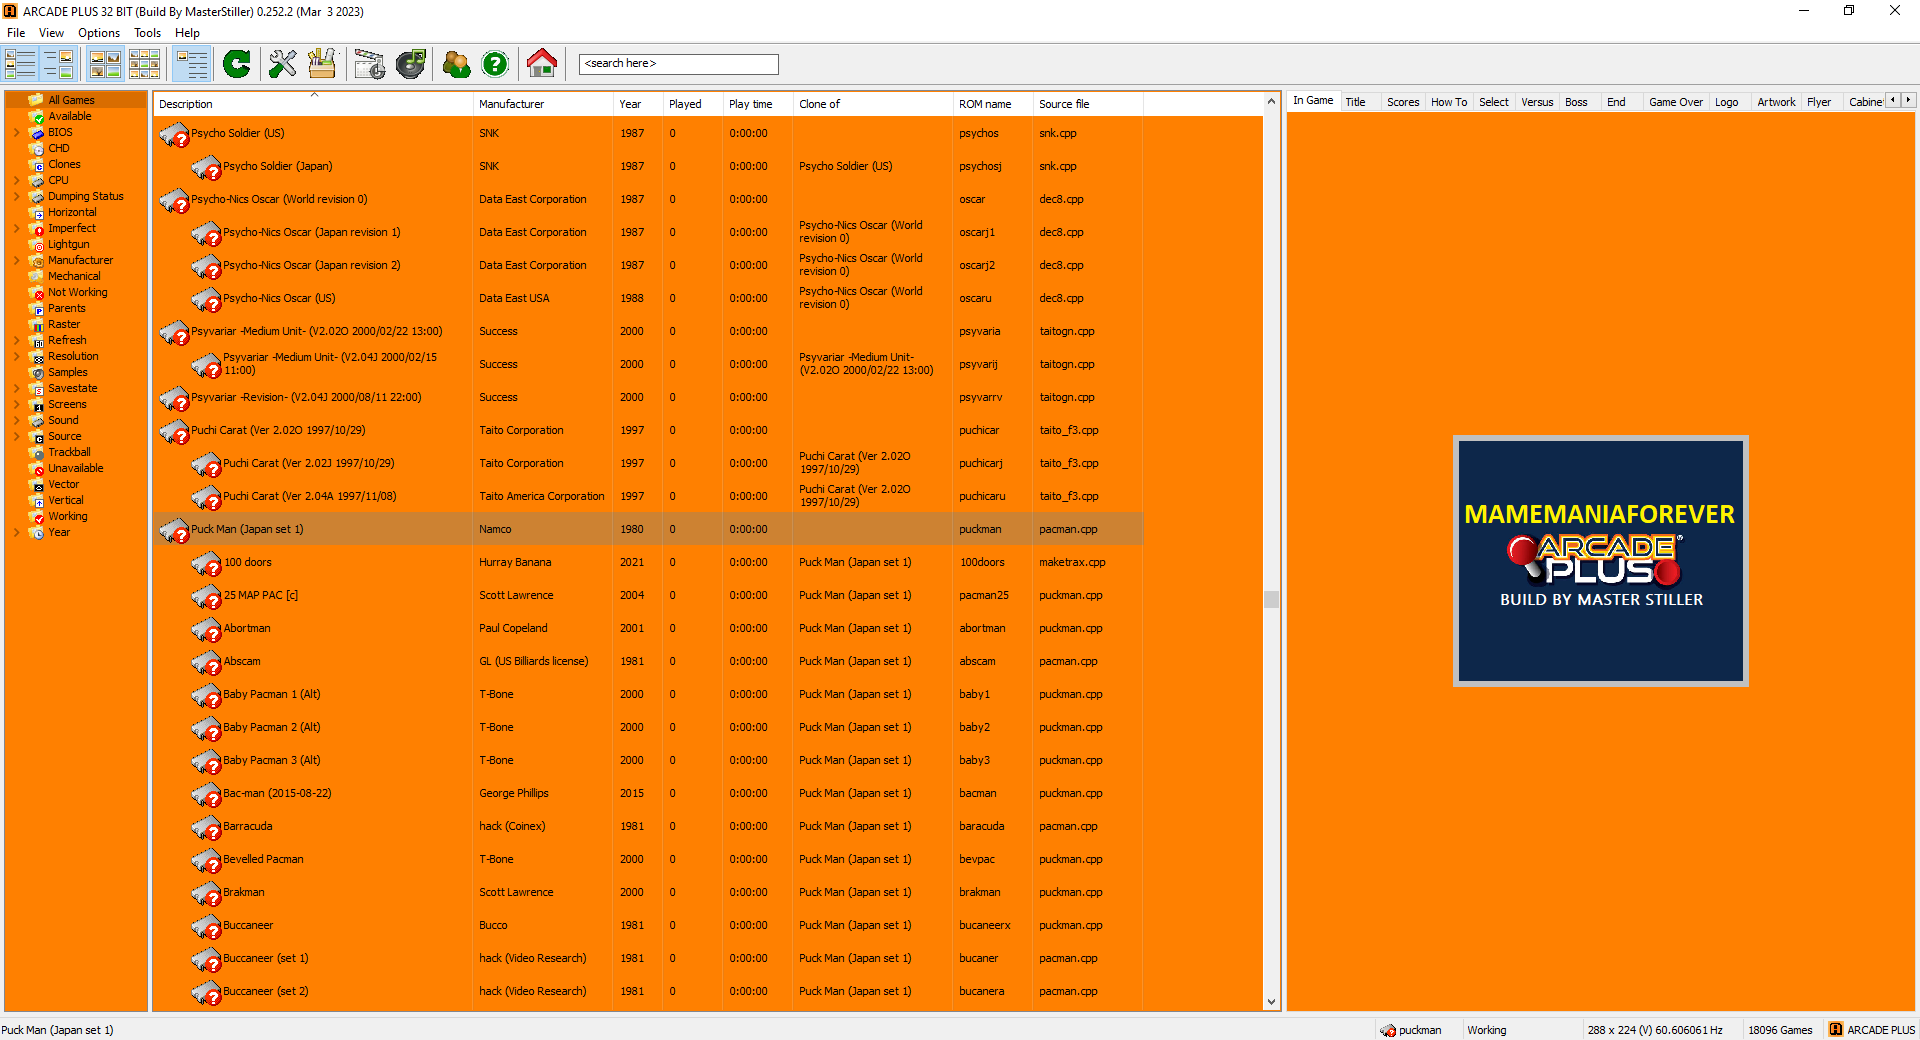Select the Abscam game row

click(x=648, y=662)
